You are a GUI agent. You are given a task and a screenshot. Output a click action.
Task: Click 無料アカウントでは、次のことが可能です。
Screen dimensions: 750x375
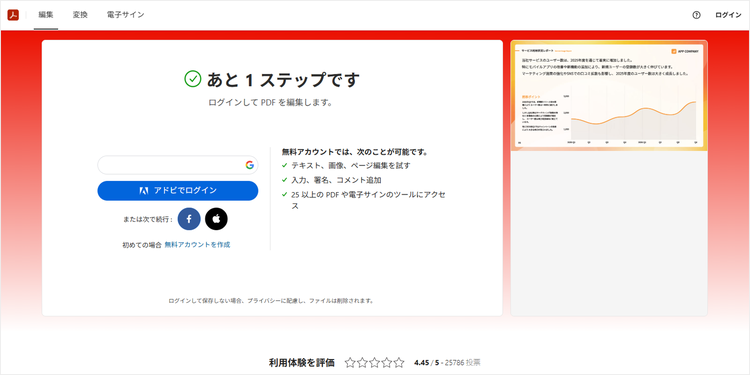[x=354, y=152]
